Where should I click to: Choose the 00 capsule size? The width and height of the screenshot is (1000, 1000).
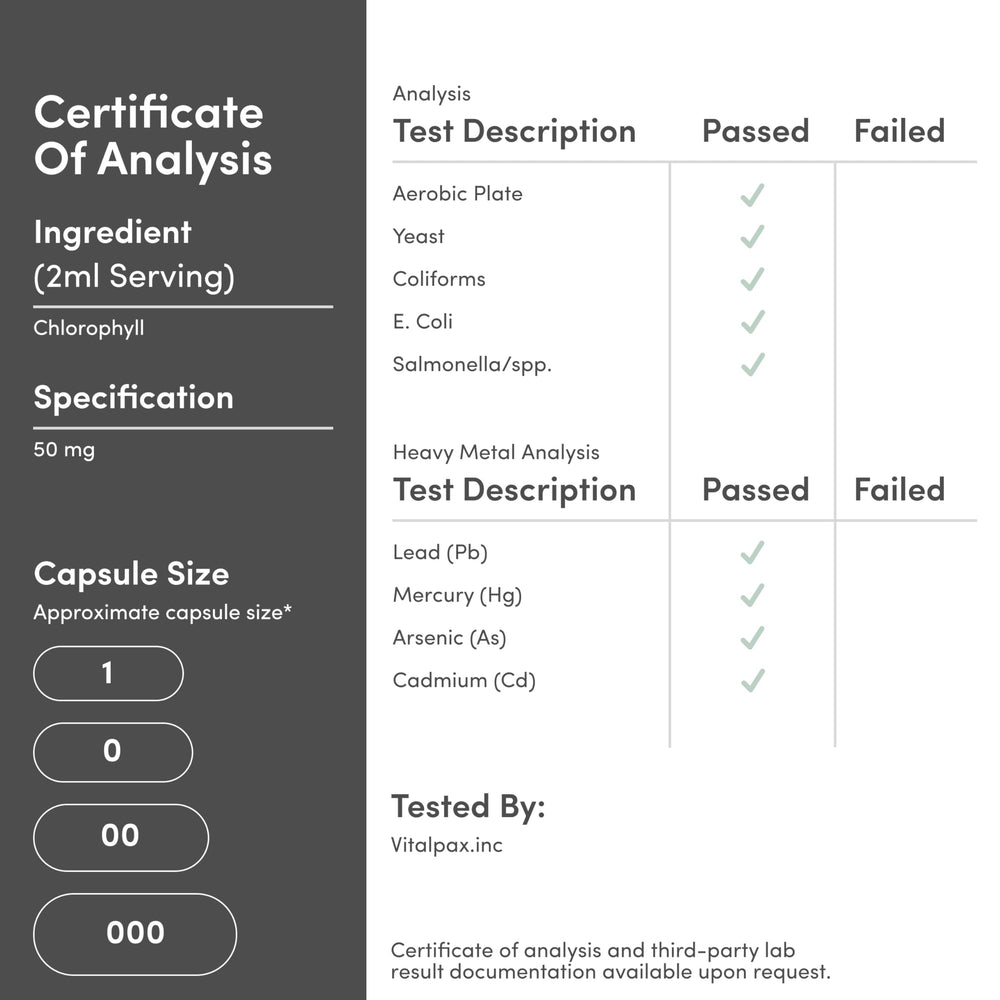[121, 836]
